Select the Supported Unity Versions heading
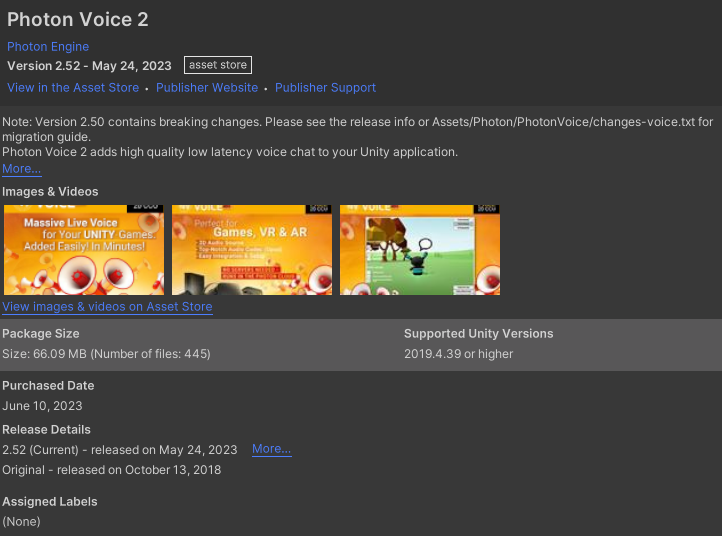Viewport: 722px width, 536px height. (478, 333)
